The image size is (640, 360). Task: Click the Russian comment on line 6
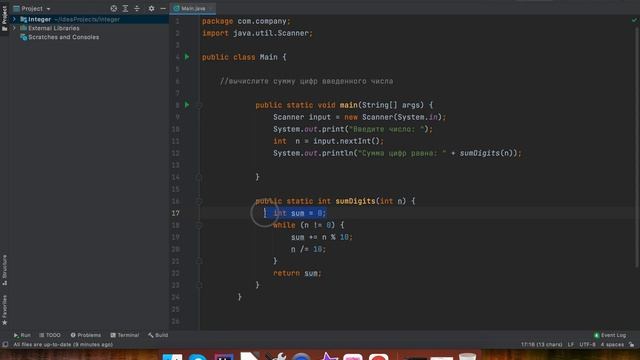click(307, 81)
